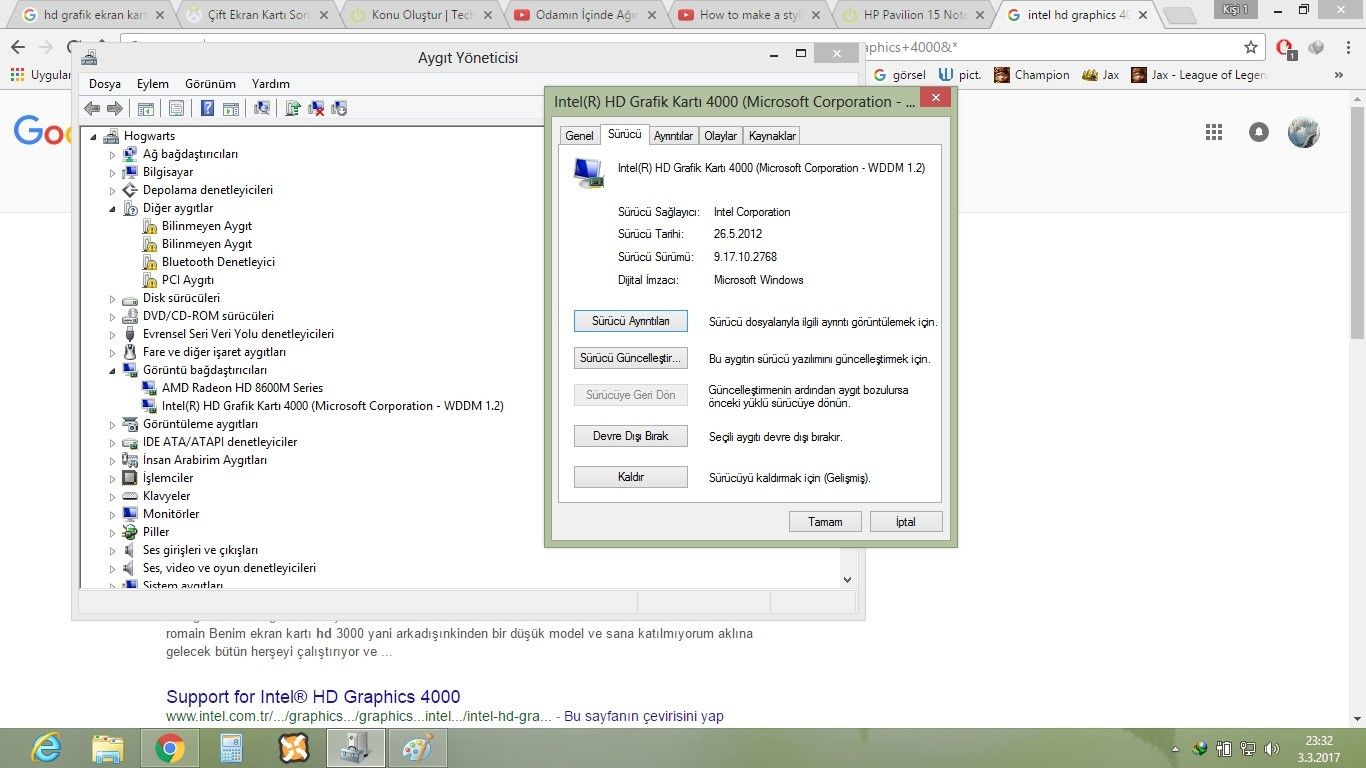Show more bookmarks with the chevron
The width and height of the screenshot is (1366, 768).
[x=1339, y=75]
